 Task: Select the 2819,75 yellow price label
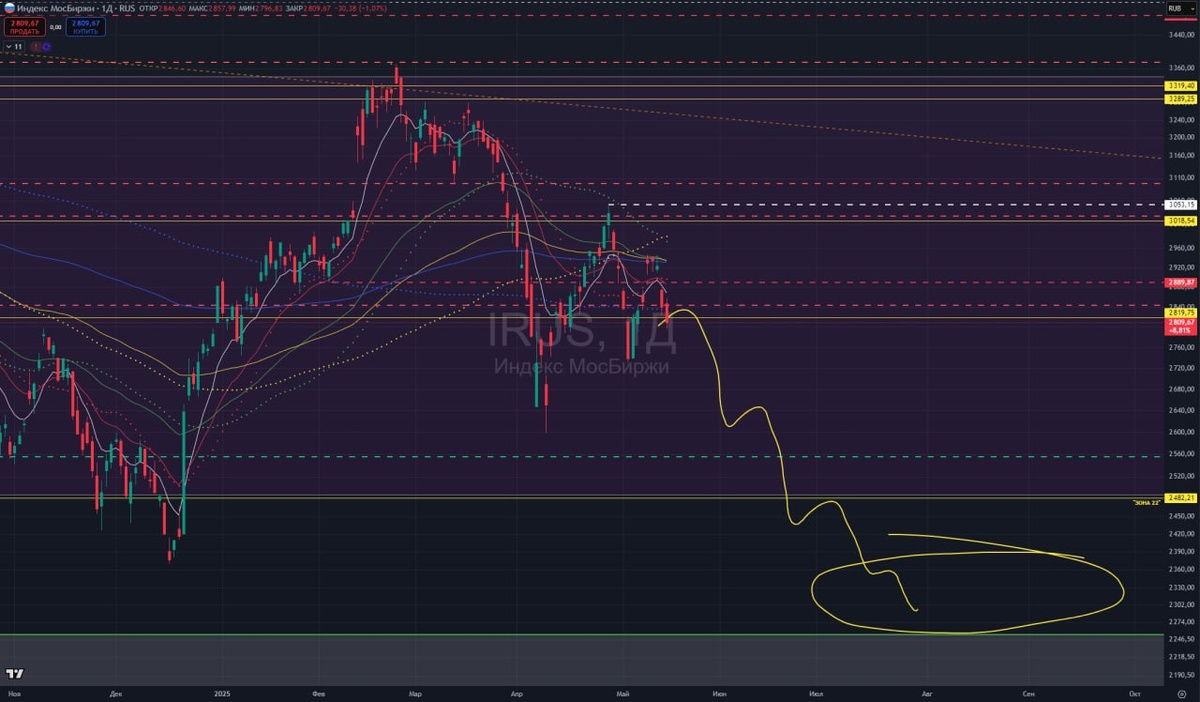1180,313
